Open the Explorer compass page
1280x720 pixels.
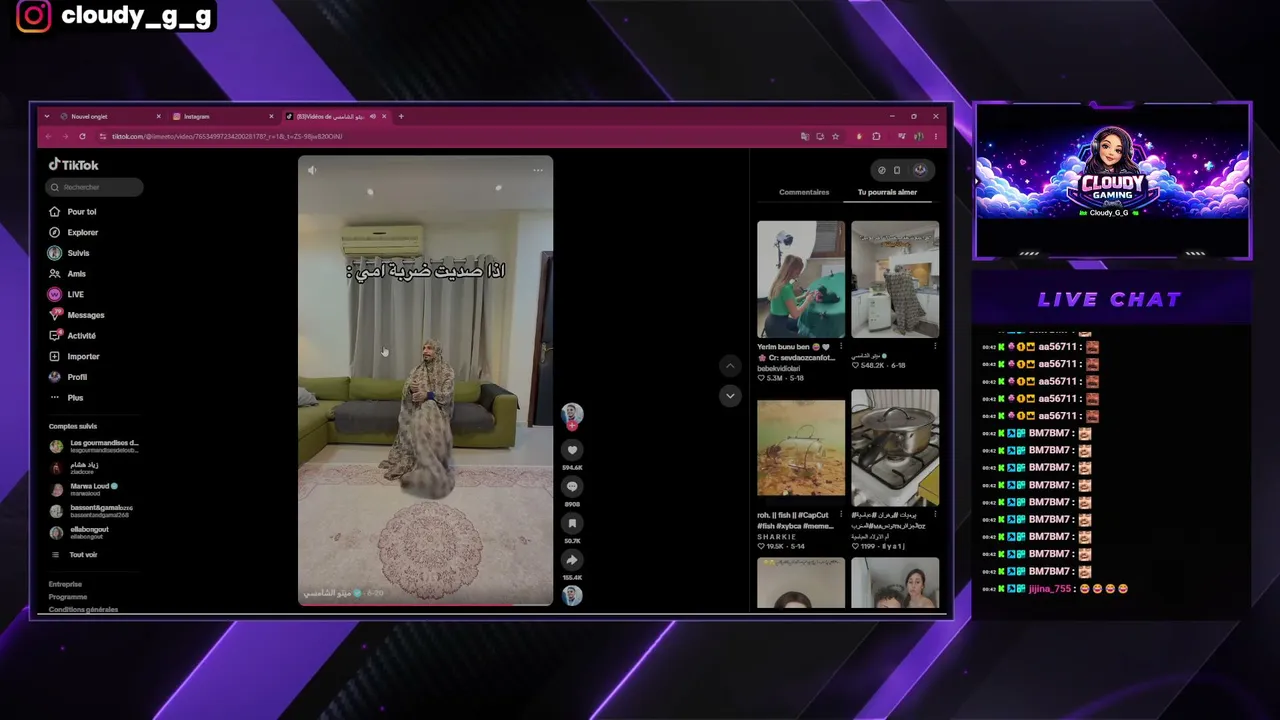point(74,232)
